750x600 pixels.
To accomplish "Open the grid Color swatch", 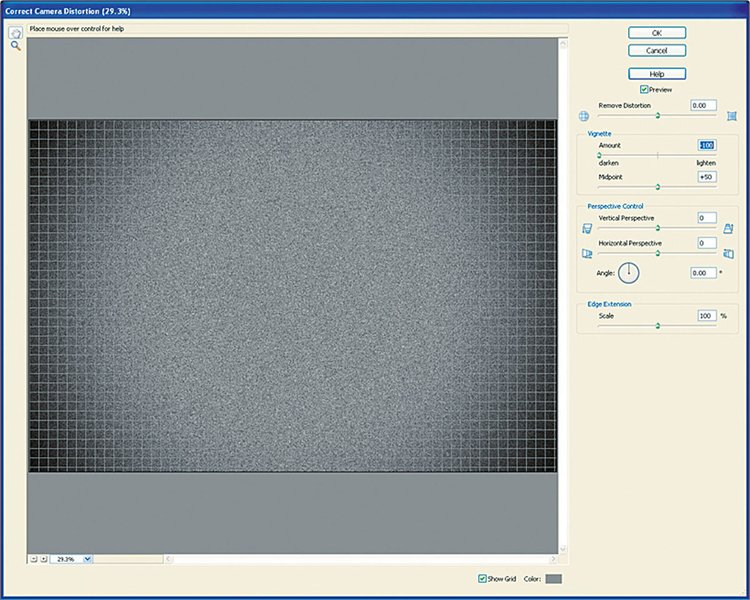I will tap(554, 579).
